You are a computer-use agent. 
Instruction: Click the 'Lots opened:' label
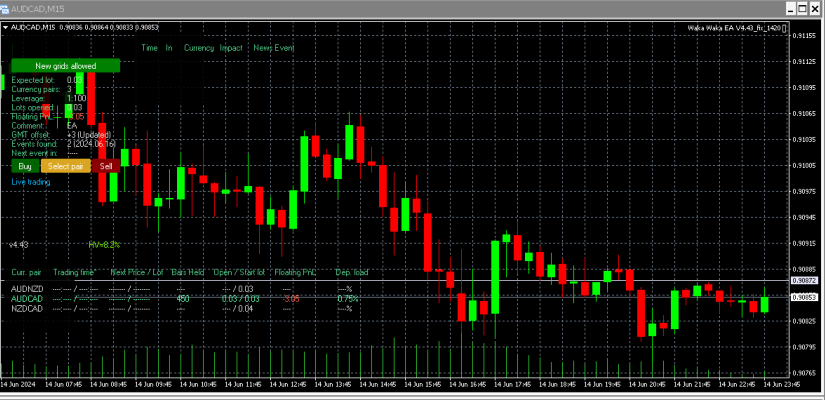[33, 107]
